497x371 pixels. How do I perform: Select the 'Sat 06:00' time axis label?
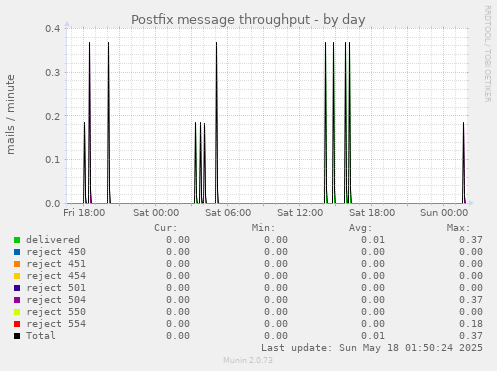click(228, 213)
